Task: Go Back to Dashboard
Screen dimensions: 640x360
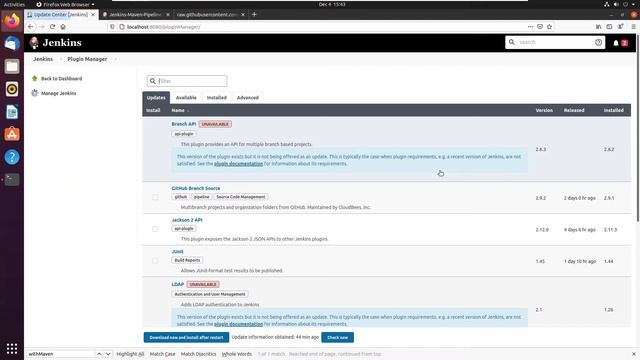Action: [x=61, y=78]
